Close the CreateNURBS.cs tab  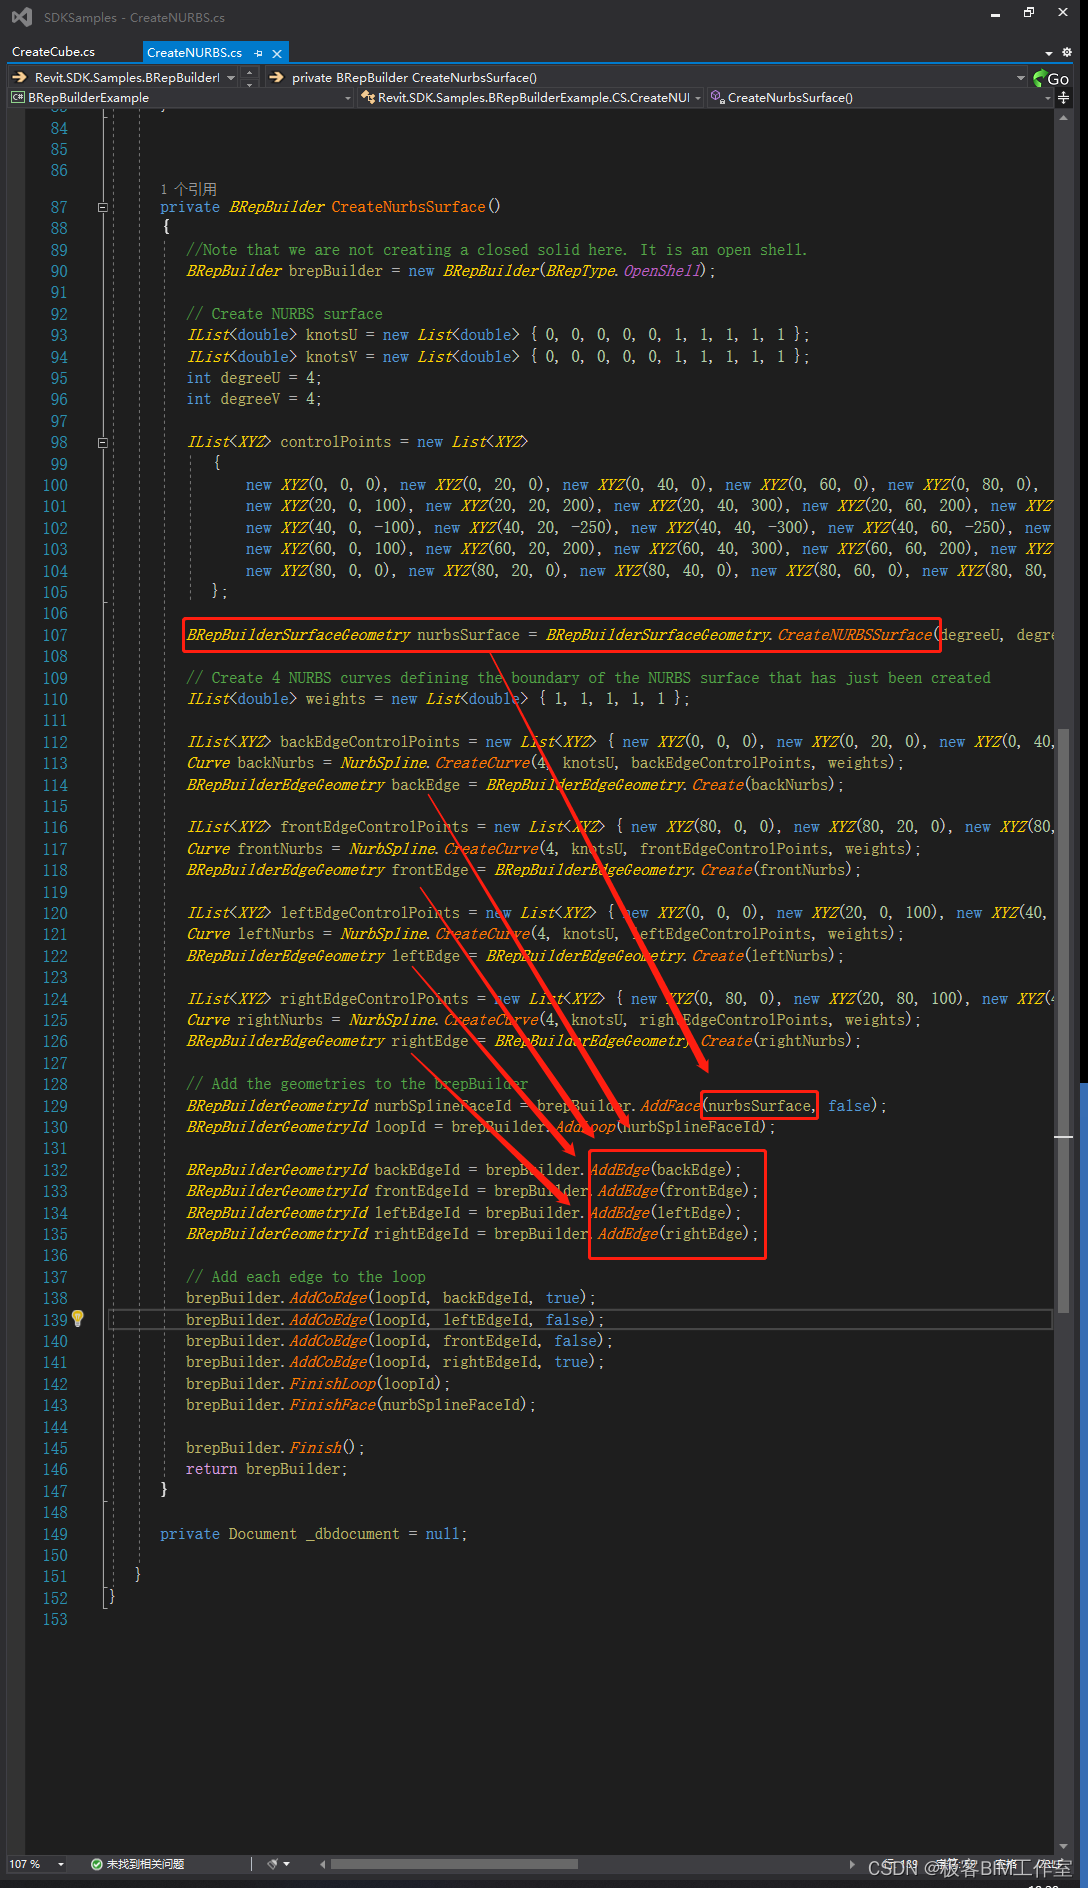277,53
